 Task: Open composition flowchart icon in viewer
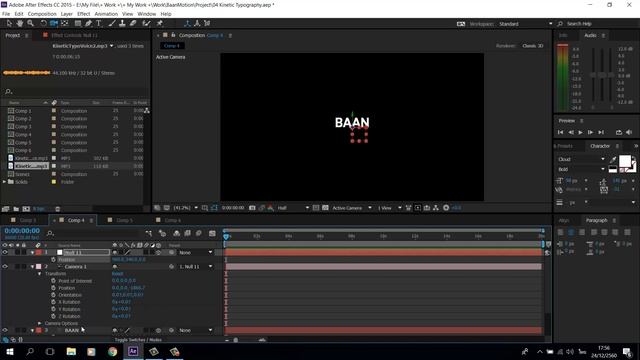[x=436, y=208]
